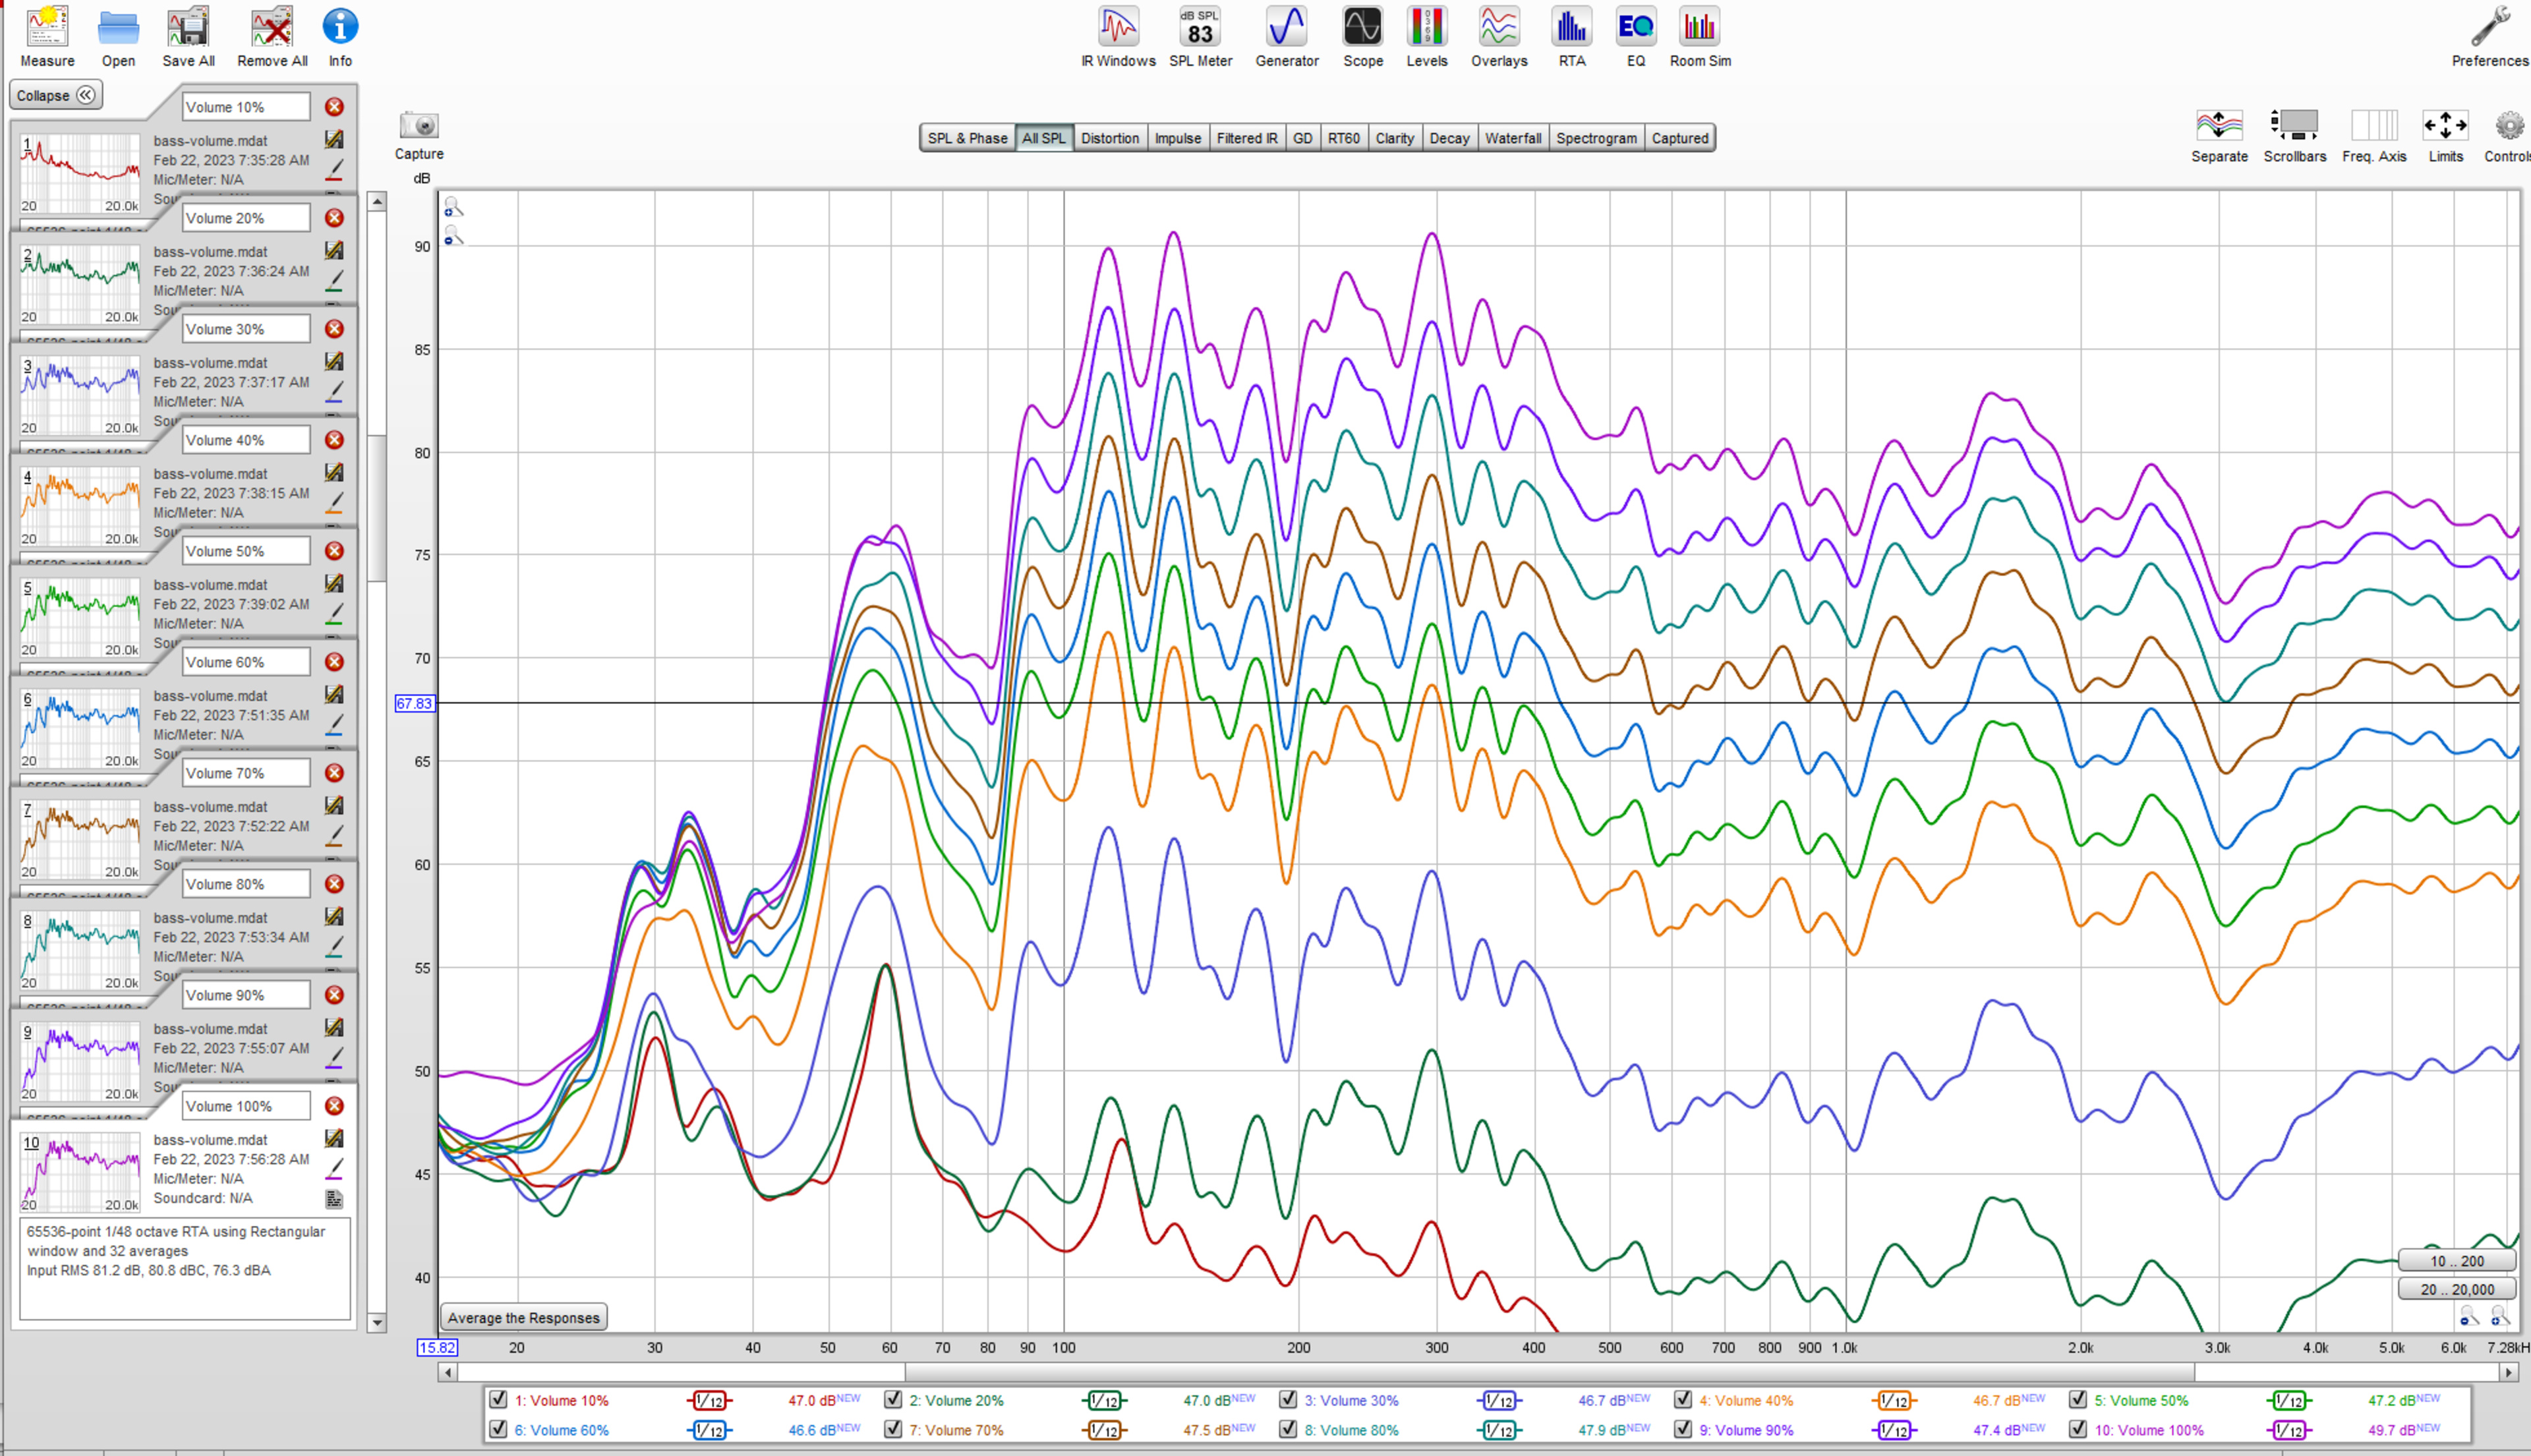This screenshot has height=1456, width=2531.
Task: Switch to the Distortion tab
Action: (x=1109, y=138)
